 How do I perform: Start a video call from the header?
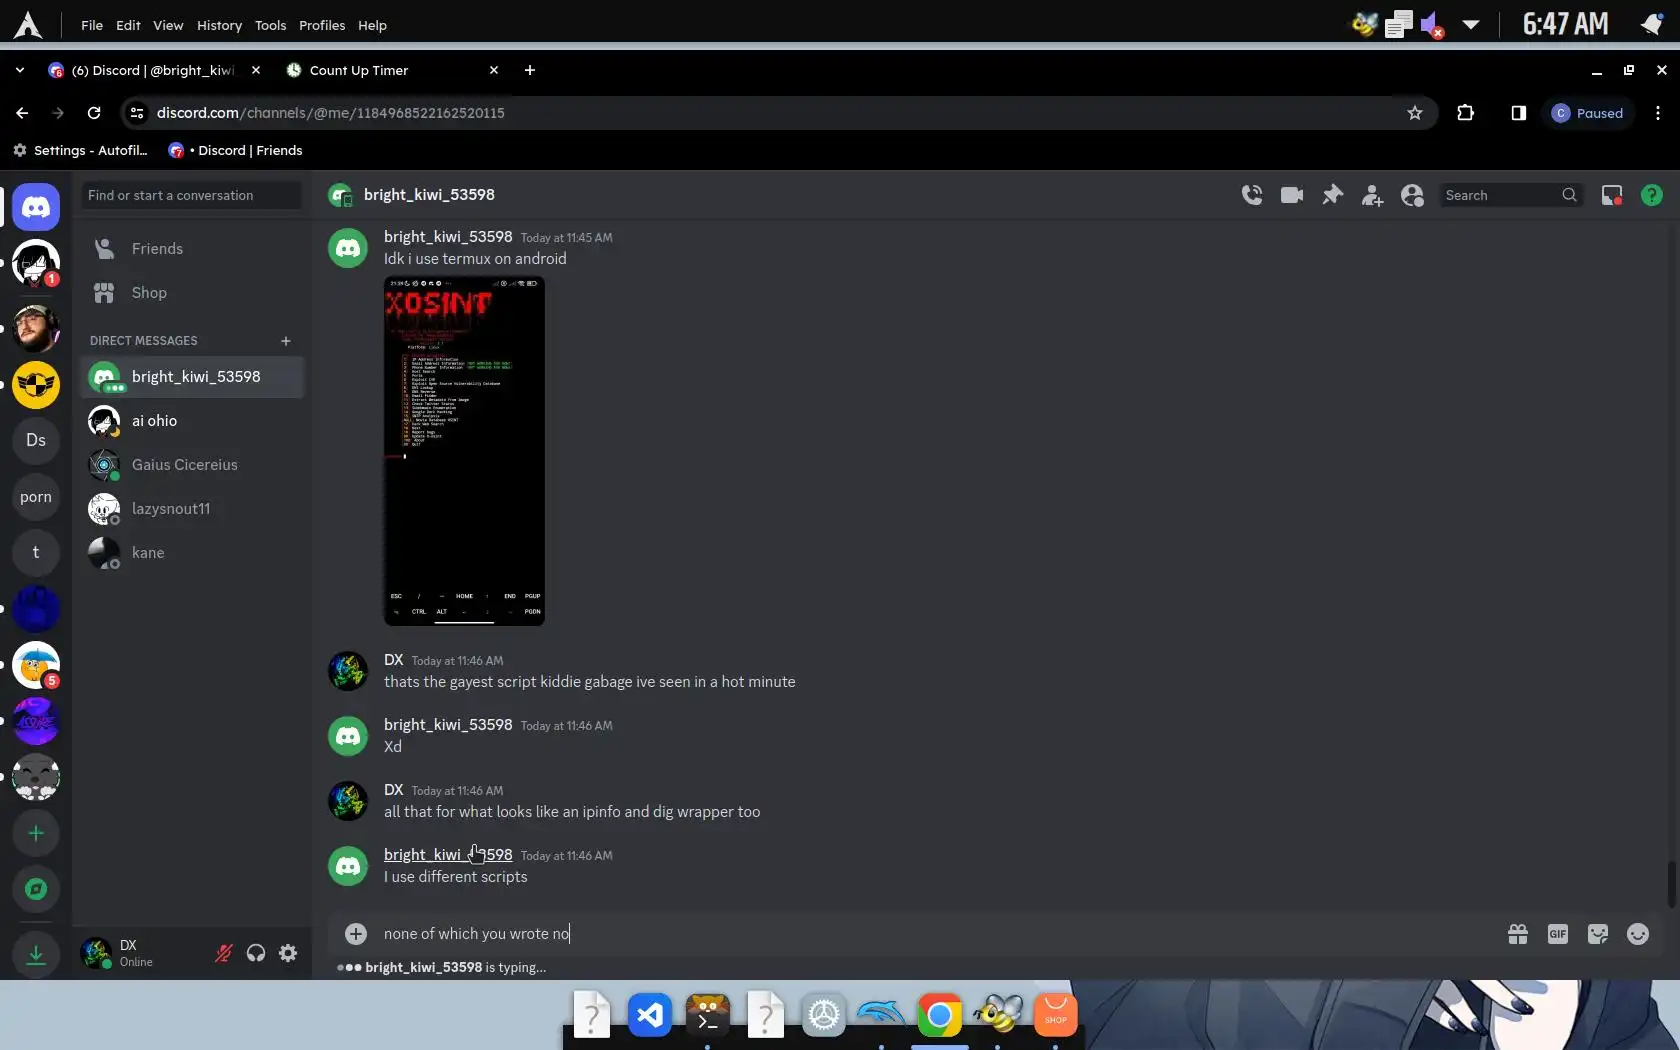tap(1292, 195)
